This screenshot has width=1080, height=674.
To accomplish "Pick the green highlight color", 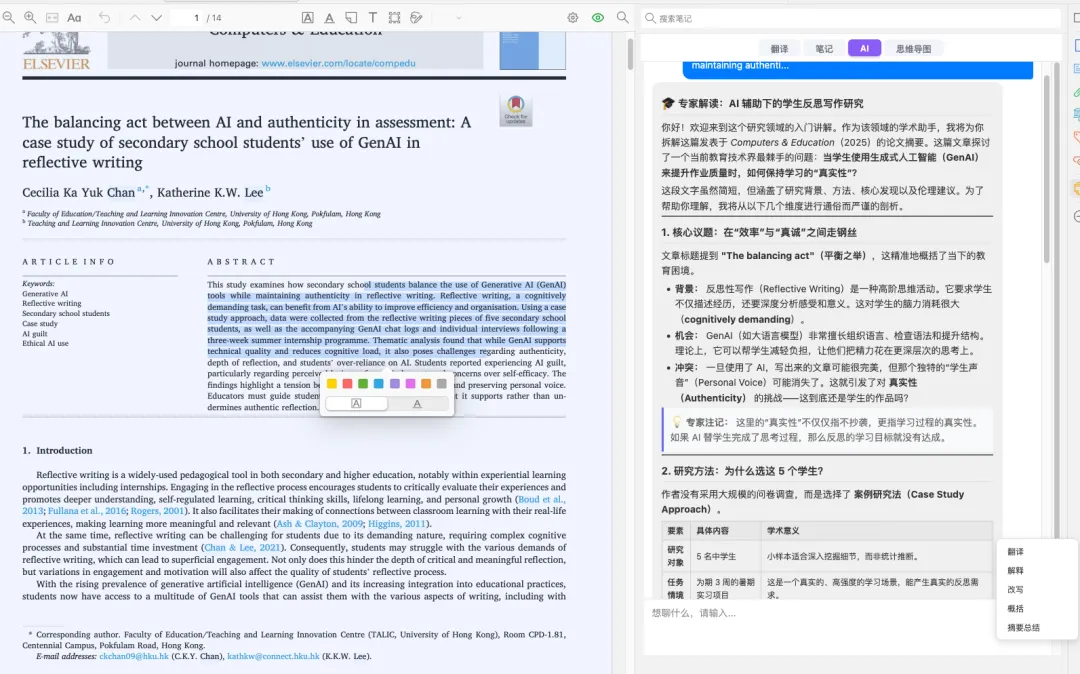I will click(x=363, y=383).
